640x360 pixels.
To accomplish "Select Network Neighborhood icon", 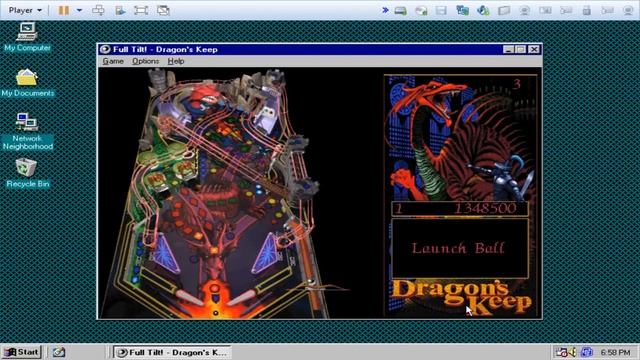I will point(27,131).
